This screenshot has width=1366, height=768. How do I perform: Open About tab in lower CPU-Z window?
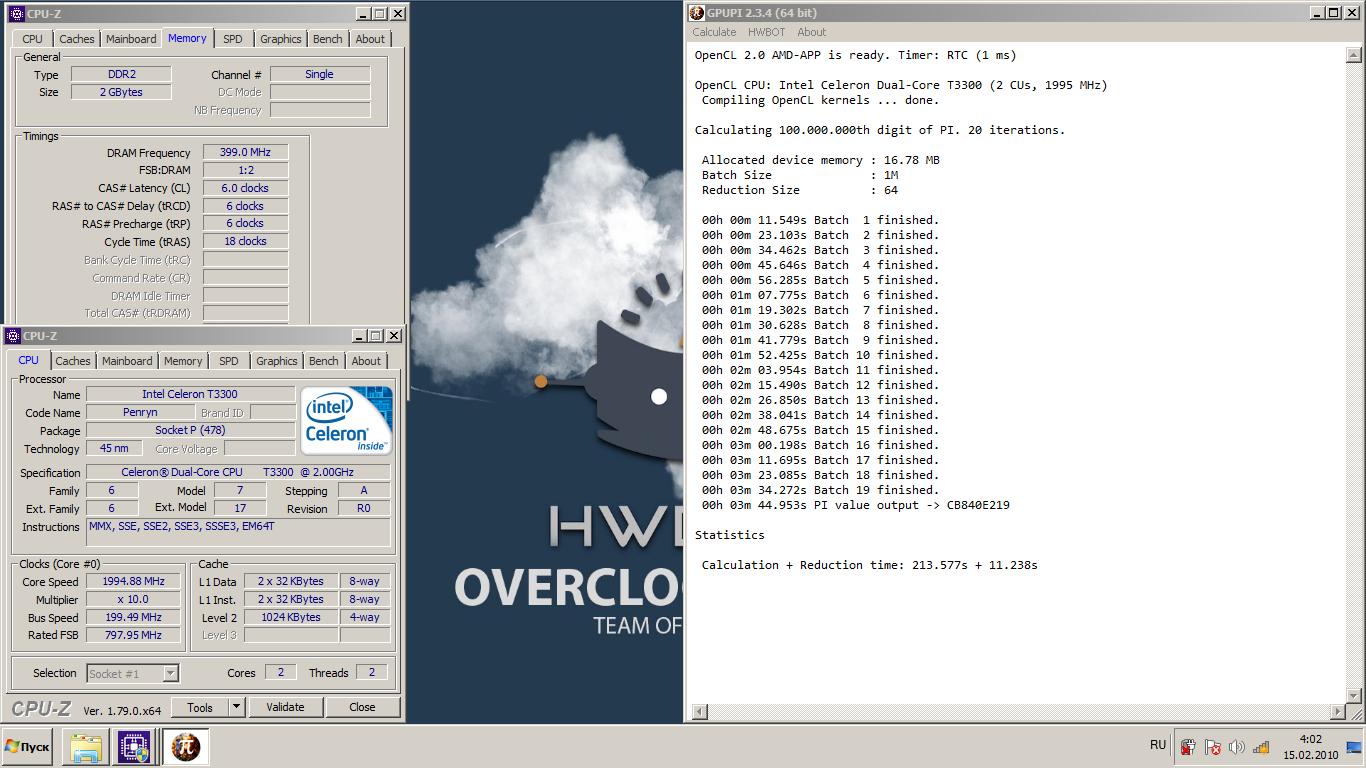tap(366, 361)
